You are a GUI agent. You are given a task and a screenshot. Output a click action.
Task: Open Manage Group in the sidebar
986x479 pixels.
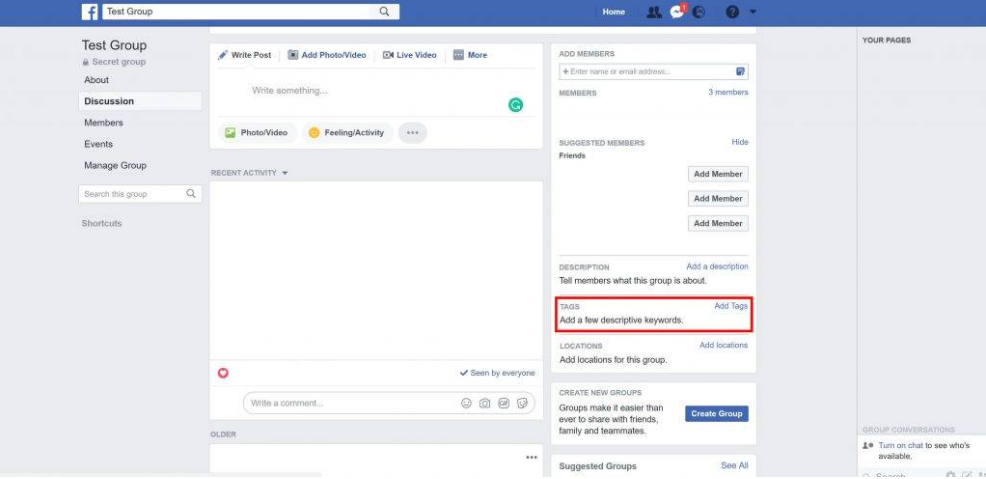115,165
